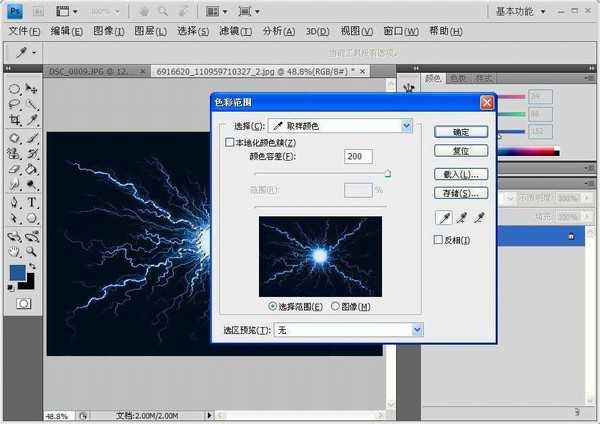
Task: Click the 颜色容差 value field
Action: [x=358, y=156]
